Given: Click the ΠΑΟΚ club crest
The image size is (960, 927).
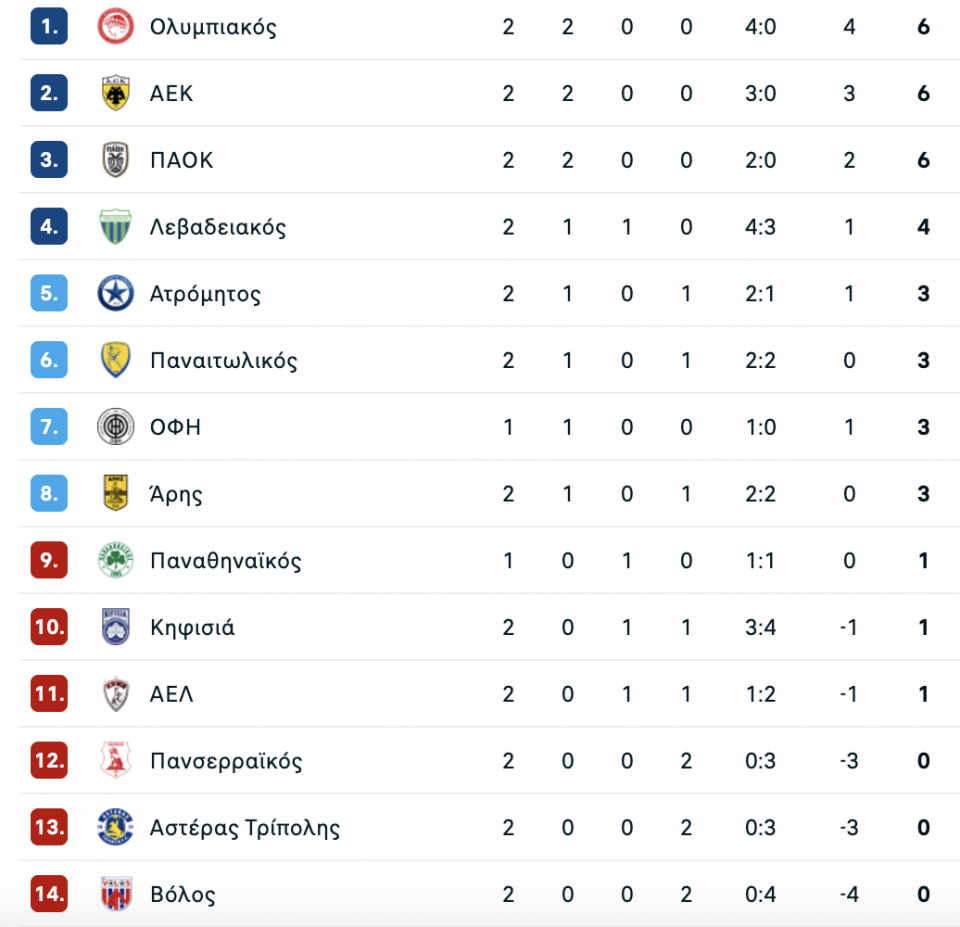Looking at the screenshot, I should click(116, 160).
